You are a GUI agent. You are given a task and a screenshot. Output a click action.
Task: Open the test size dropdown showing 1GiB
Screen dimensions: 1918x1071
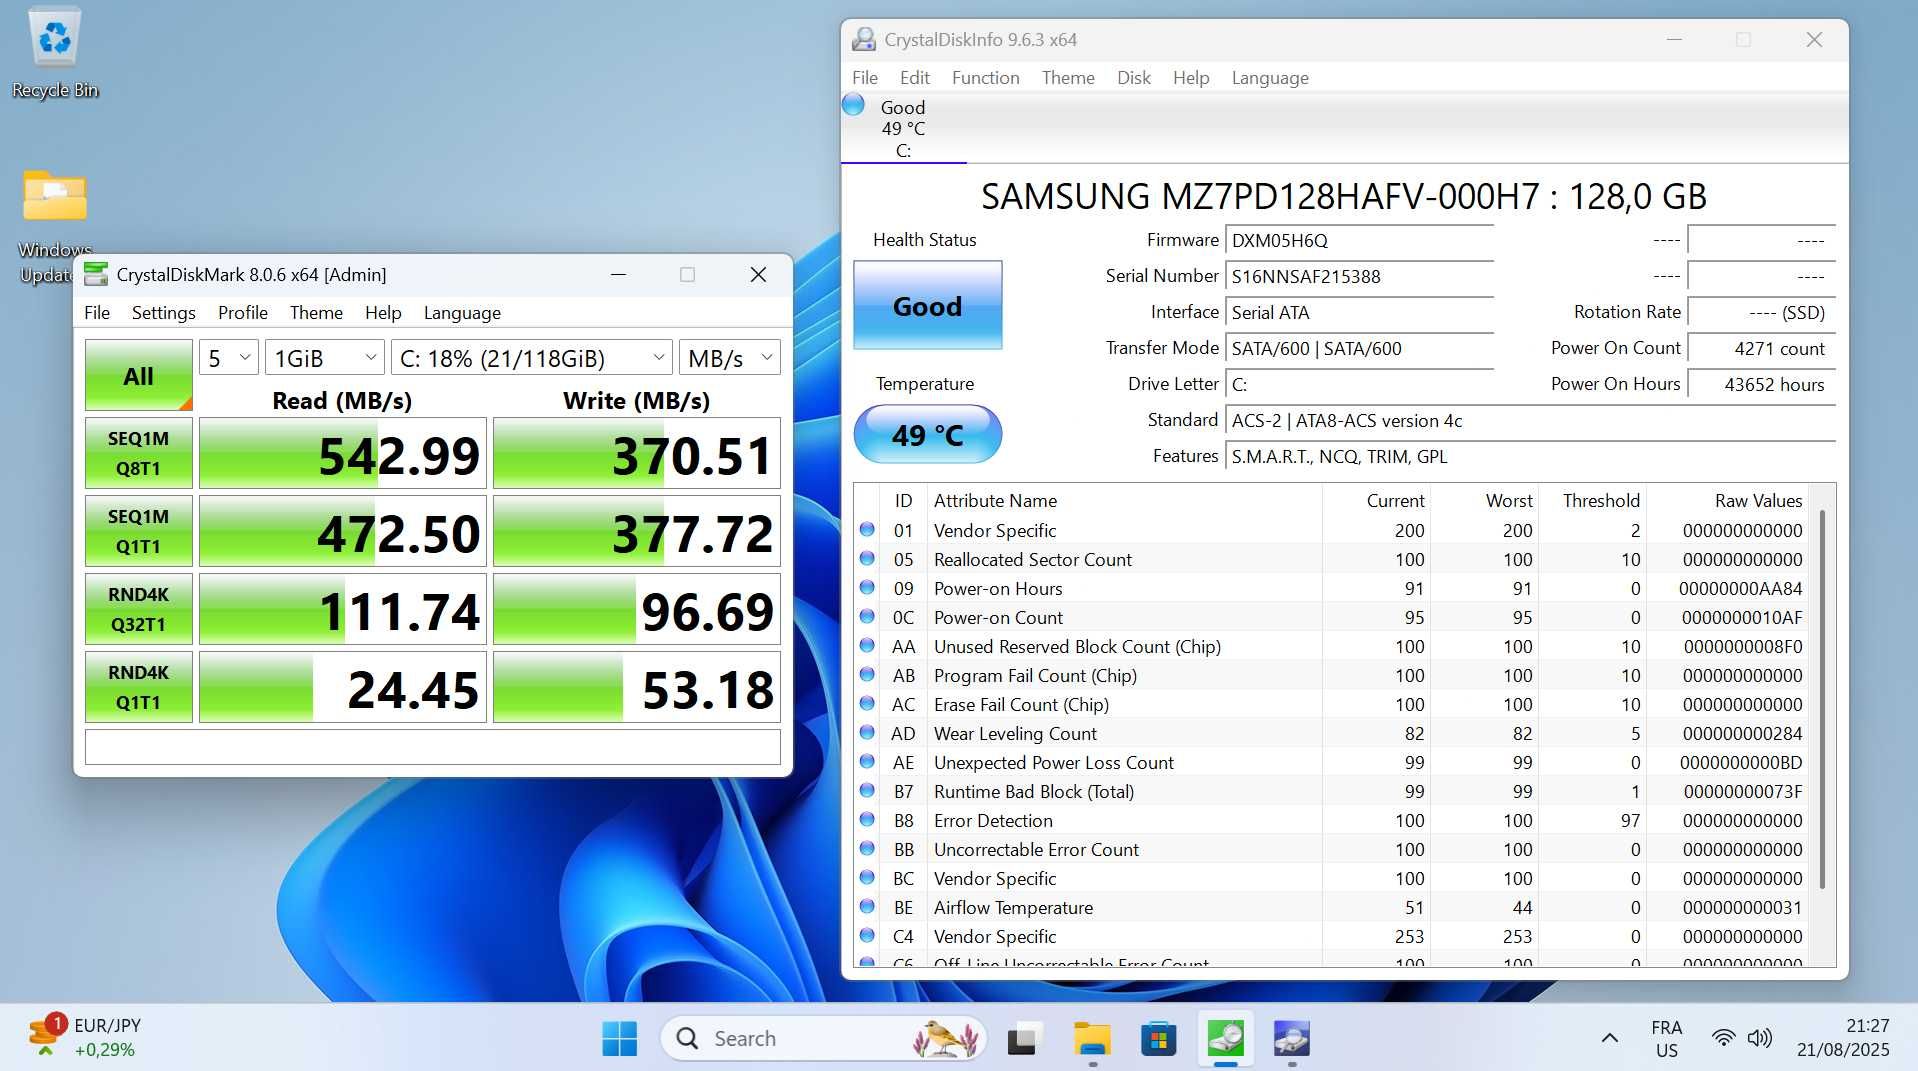tap(325, 358)
